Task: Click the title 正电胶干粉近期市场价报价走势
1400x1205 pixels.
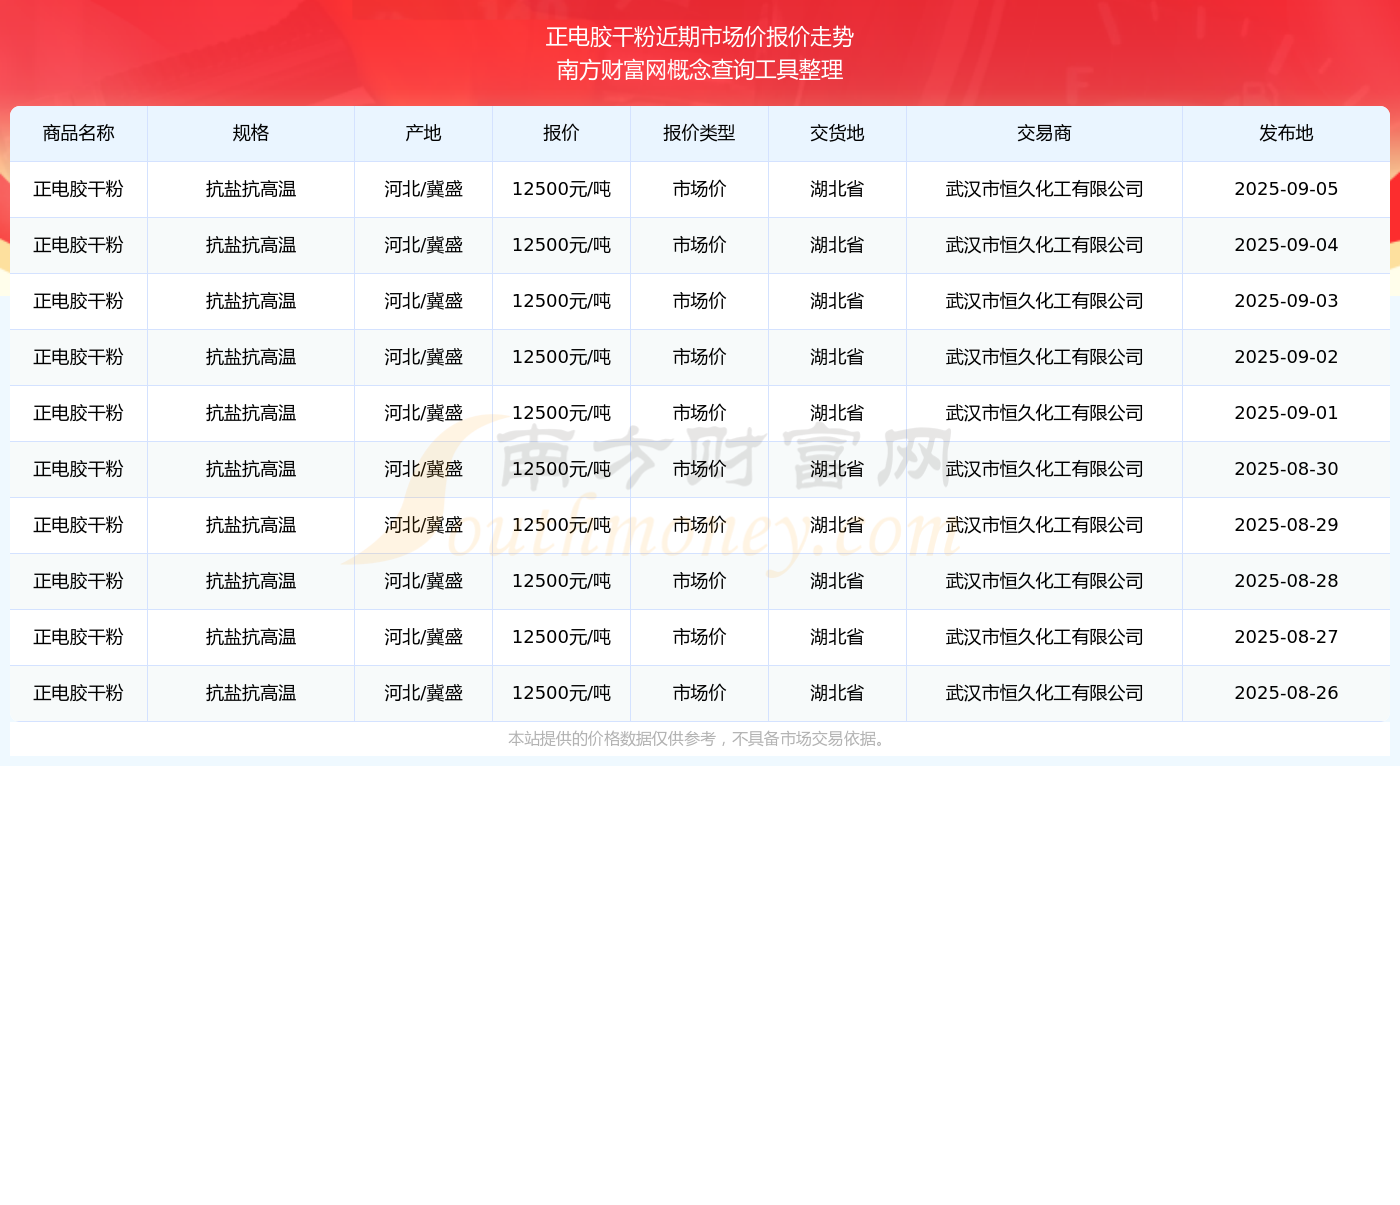Action: click(700, 37)
